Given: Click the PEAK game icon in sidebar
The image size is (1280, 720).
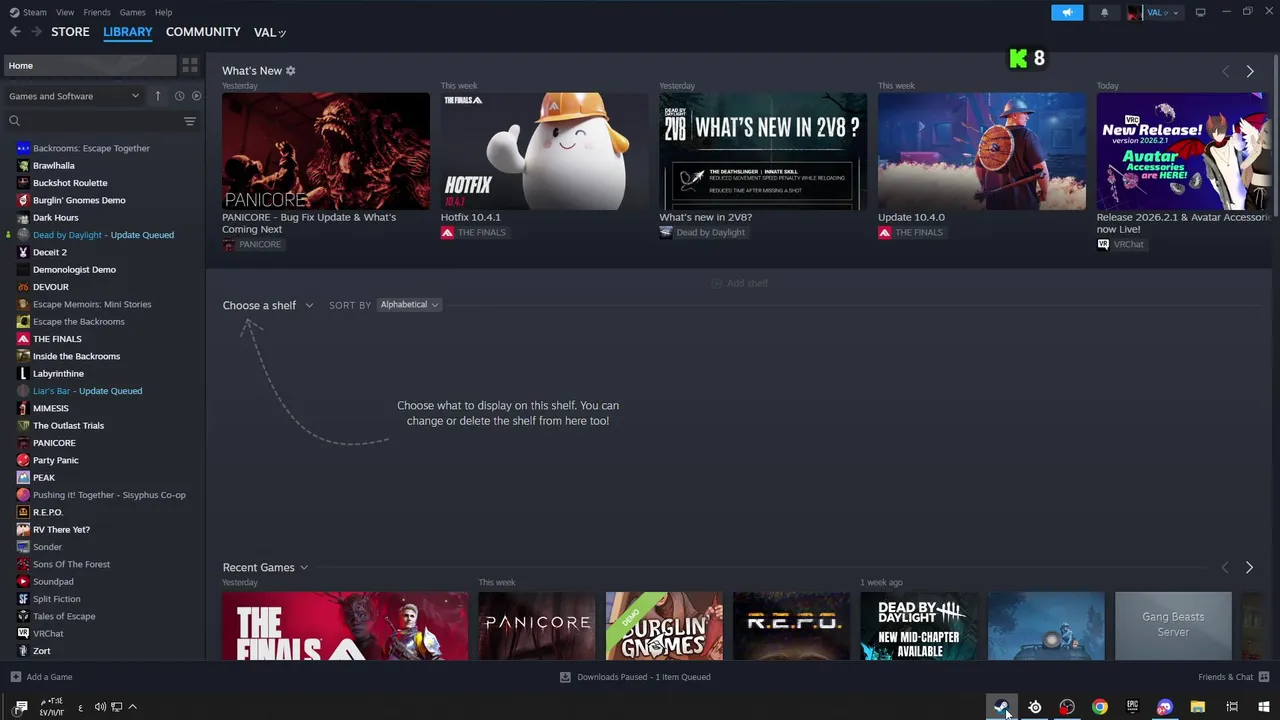Looking at the screenshot, I should coord(23,478).
